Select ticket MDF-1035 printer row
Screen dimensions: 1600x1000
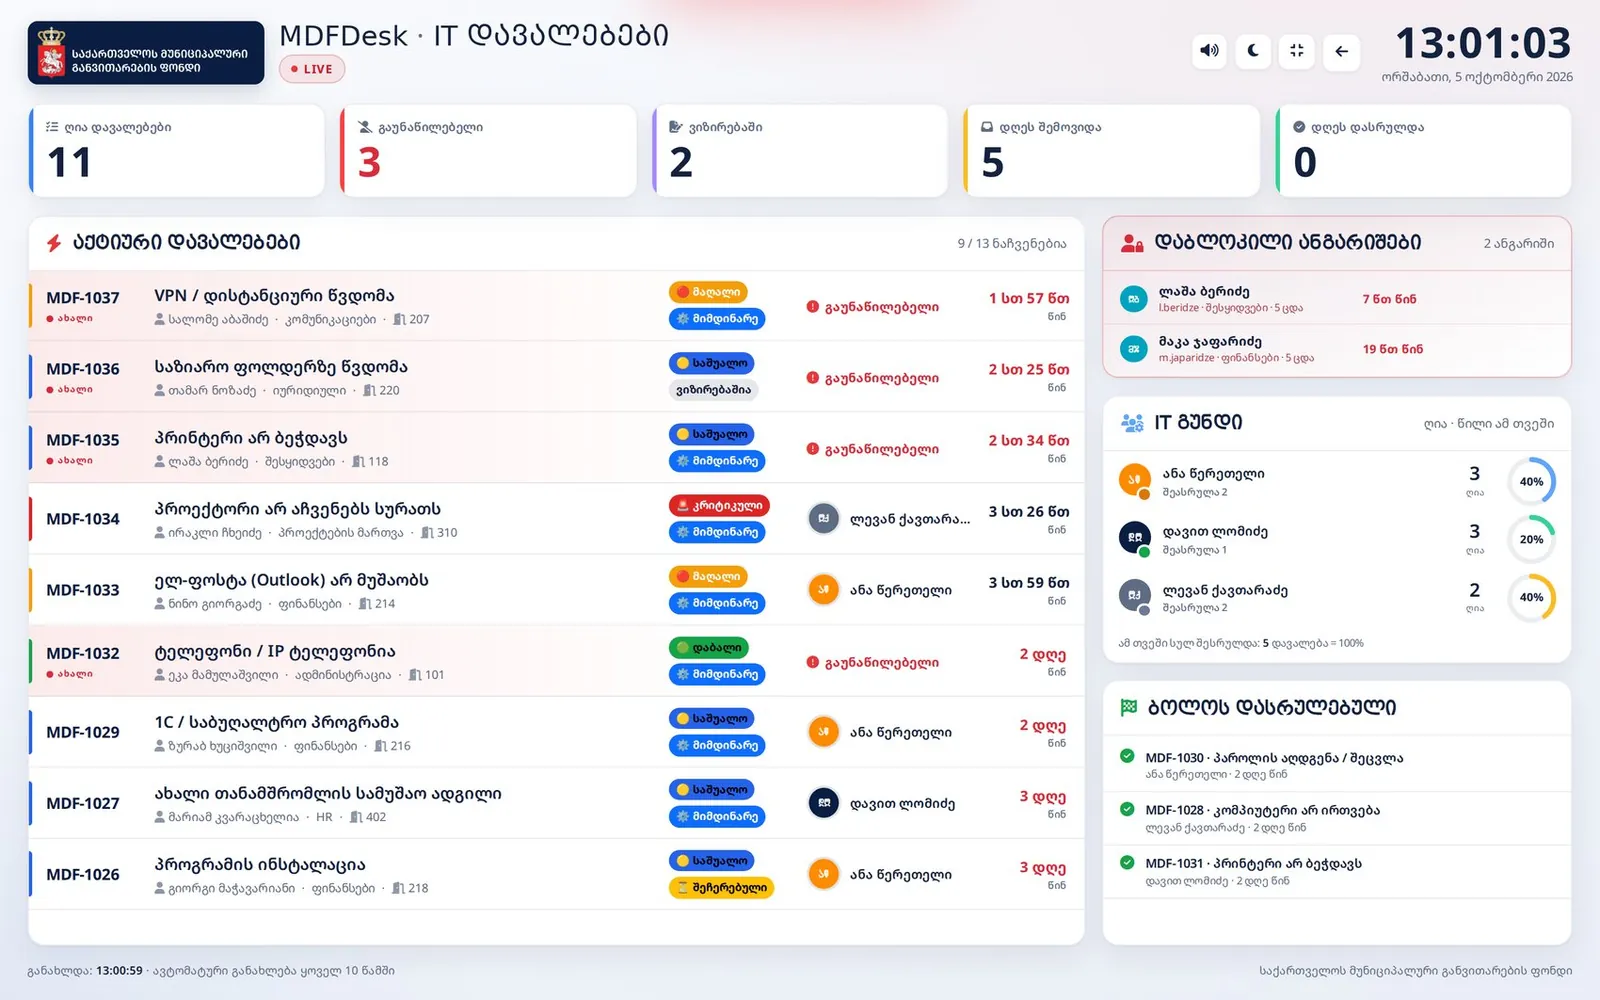(556, 448)
